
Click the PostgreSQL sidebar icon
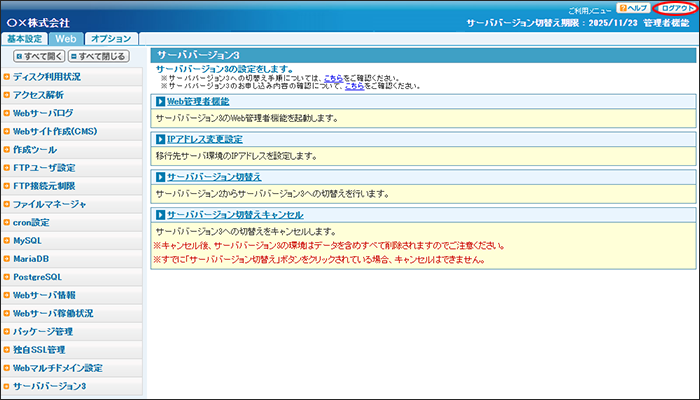click(7, 277)
